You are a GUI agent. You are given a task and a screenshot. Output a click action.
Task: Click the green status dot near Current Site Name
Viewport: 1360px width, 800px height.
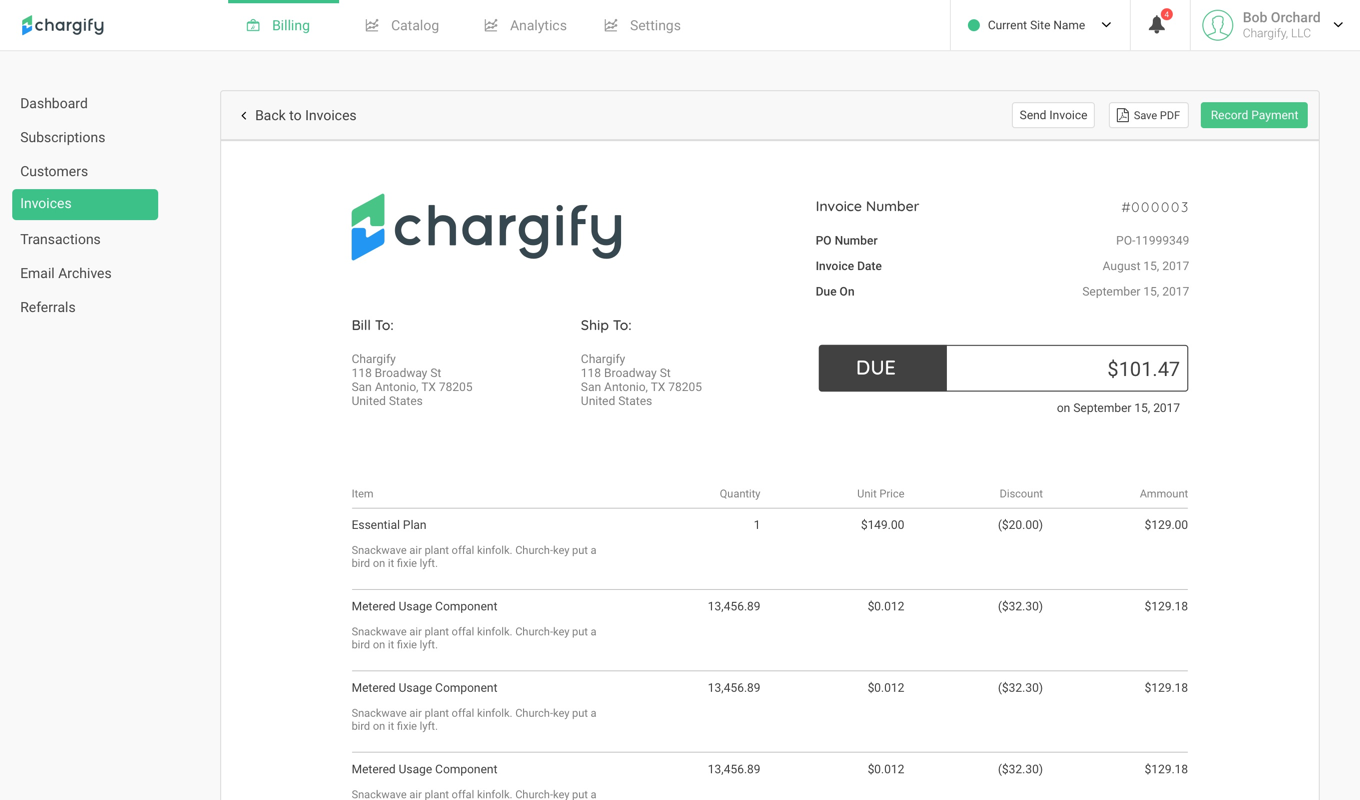click(973, 24)
